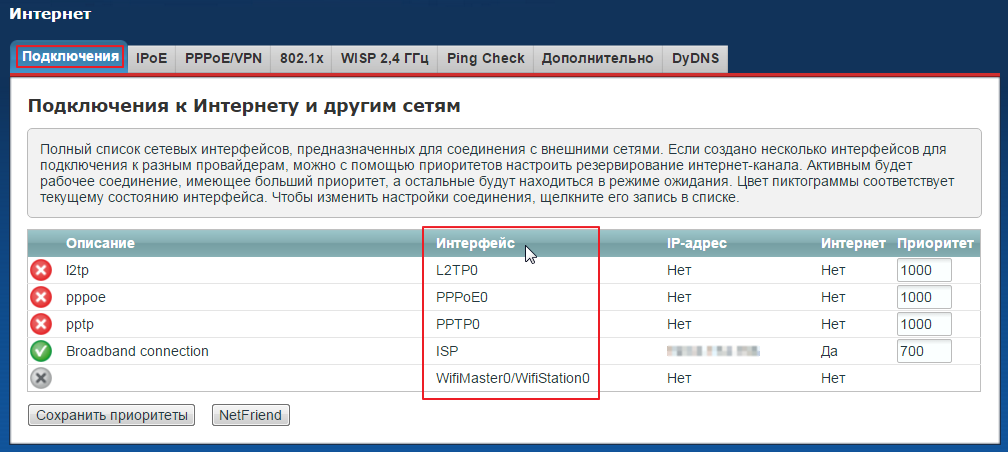
Task: Edit the priority field for l2tp
Action: tap(923, 270)
